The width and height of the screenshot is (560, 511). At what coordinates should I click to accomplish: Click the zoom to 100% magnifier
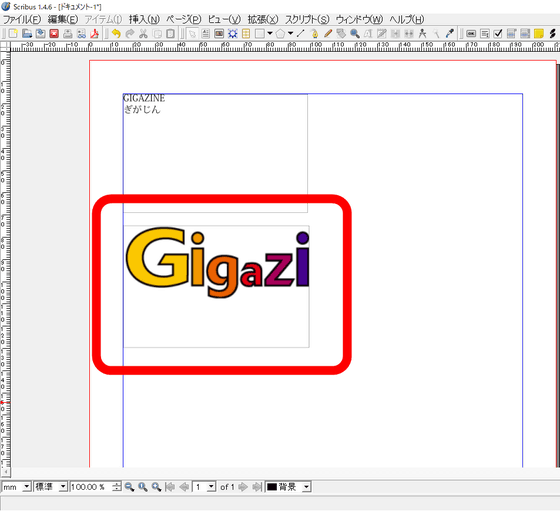click(143, 487)
